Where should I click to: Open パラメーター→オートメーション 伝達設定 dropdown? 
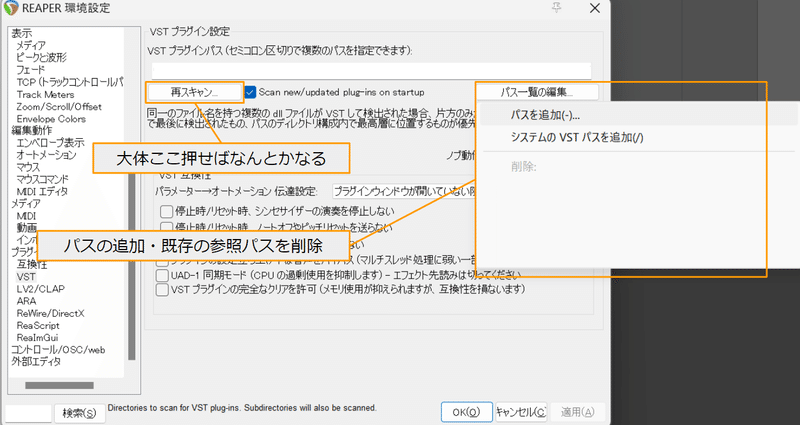[x=404, y=191]
